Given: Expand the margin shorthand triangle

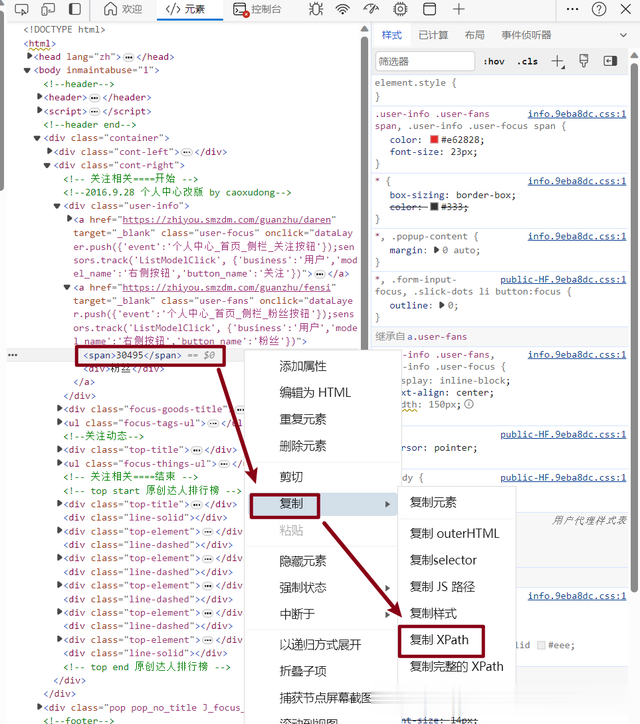Looking at the screenshot, I should [x=436, y=250].
